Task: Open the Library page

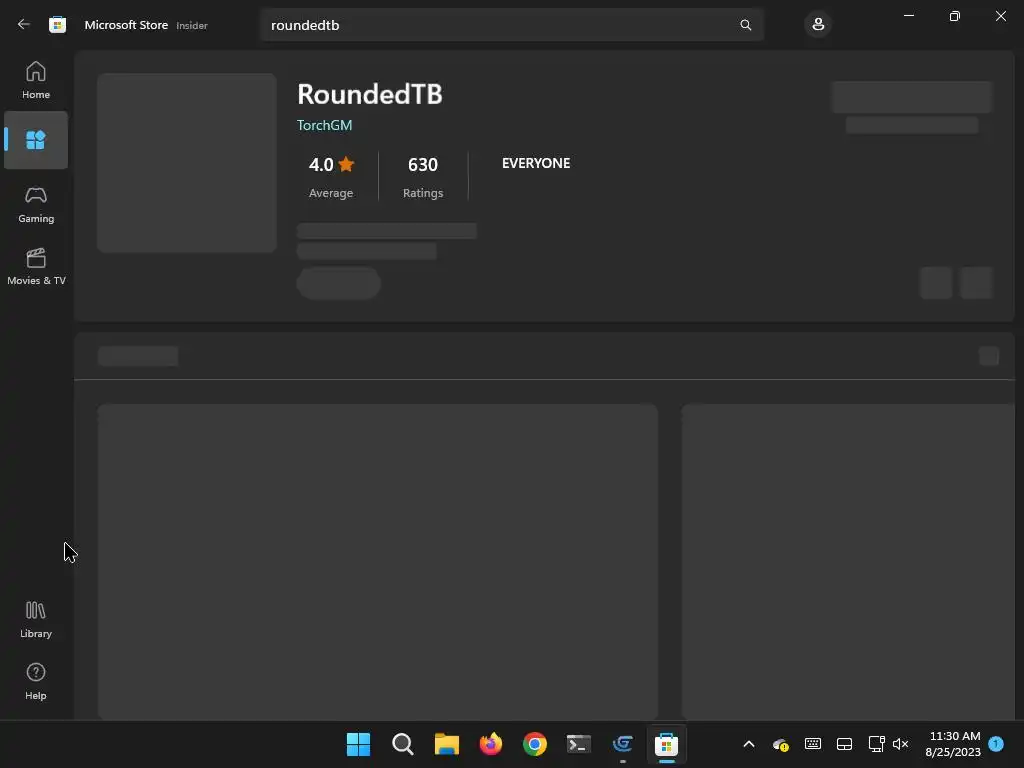Action: [x=36, y=620]
